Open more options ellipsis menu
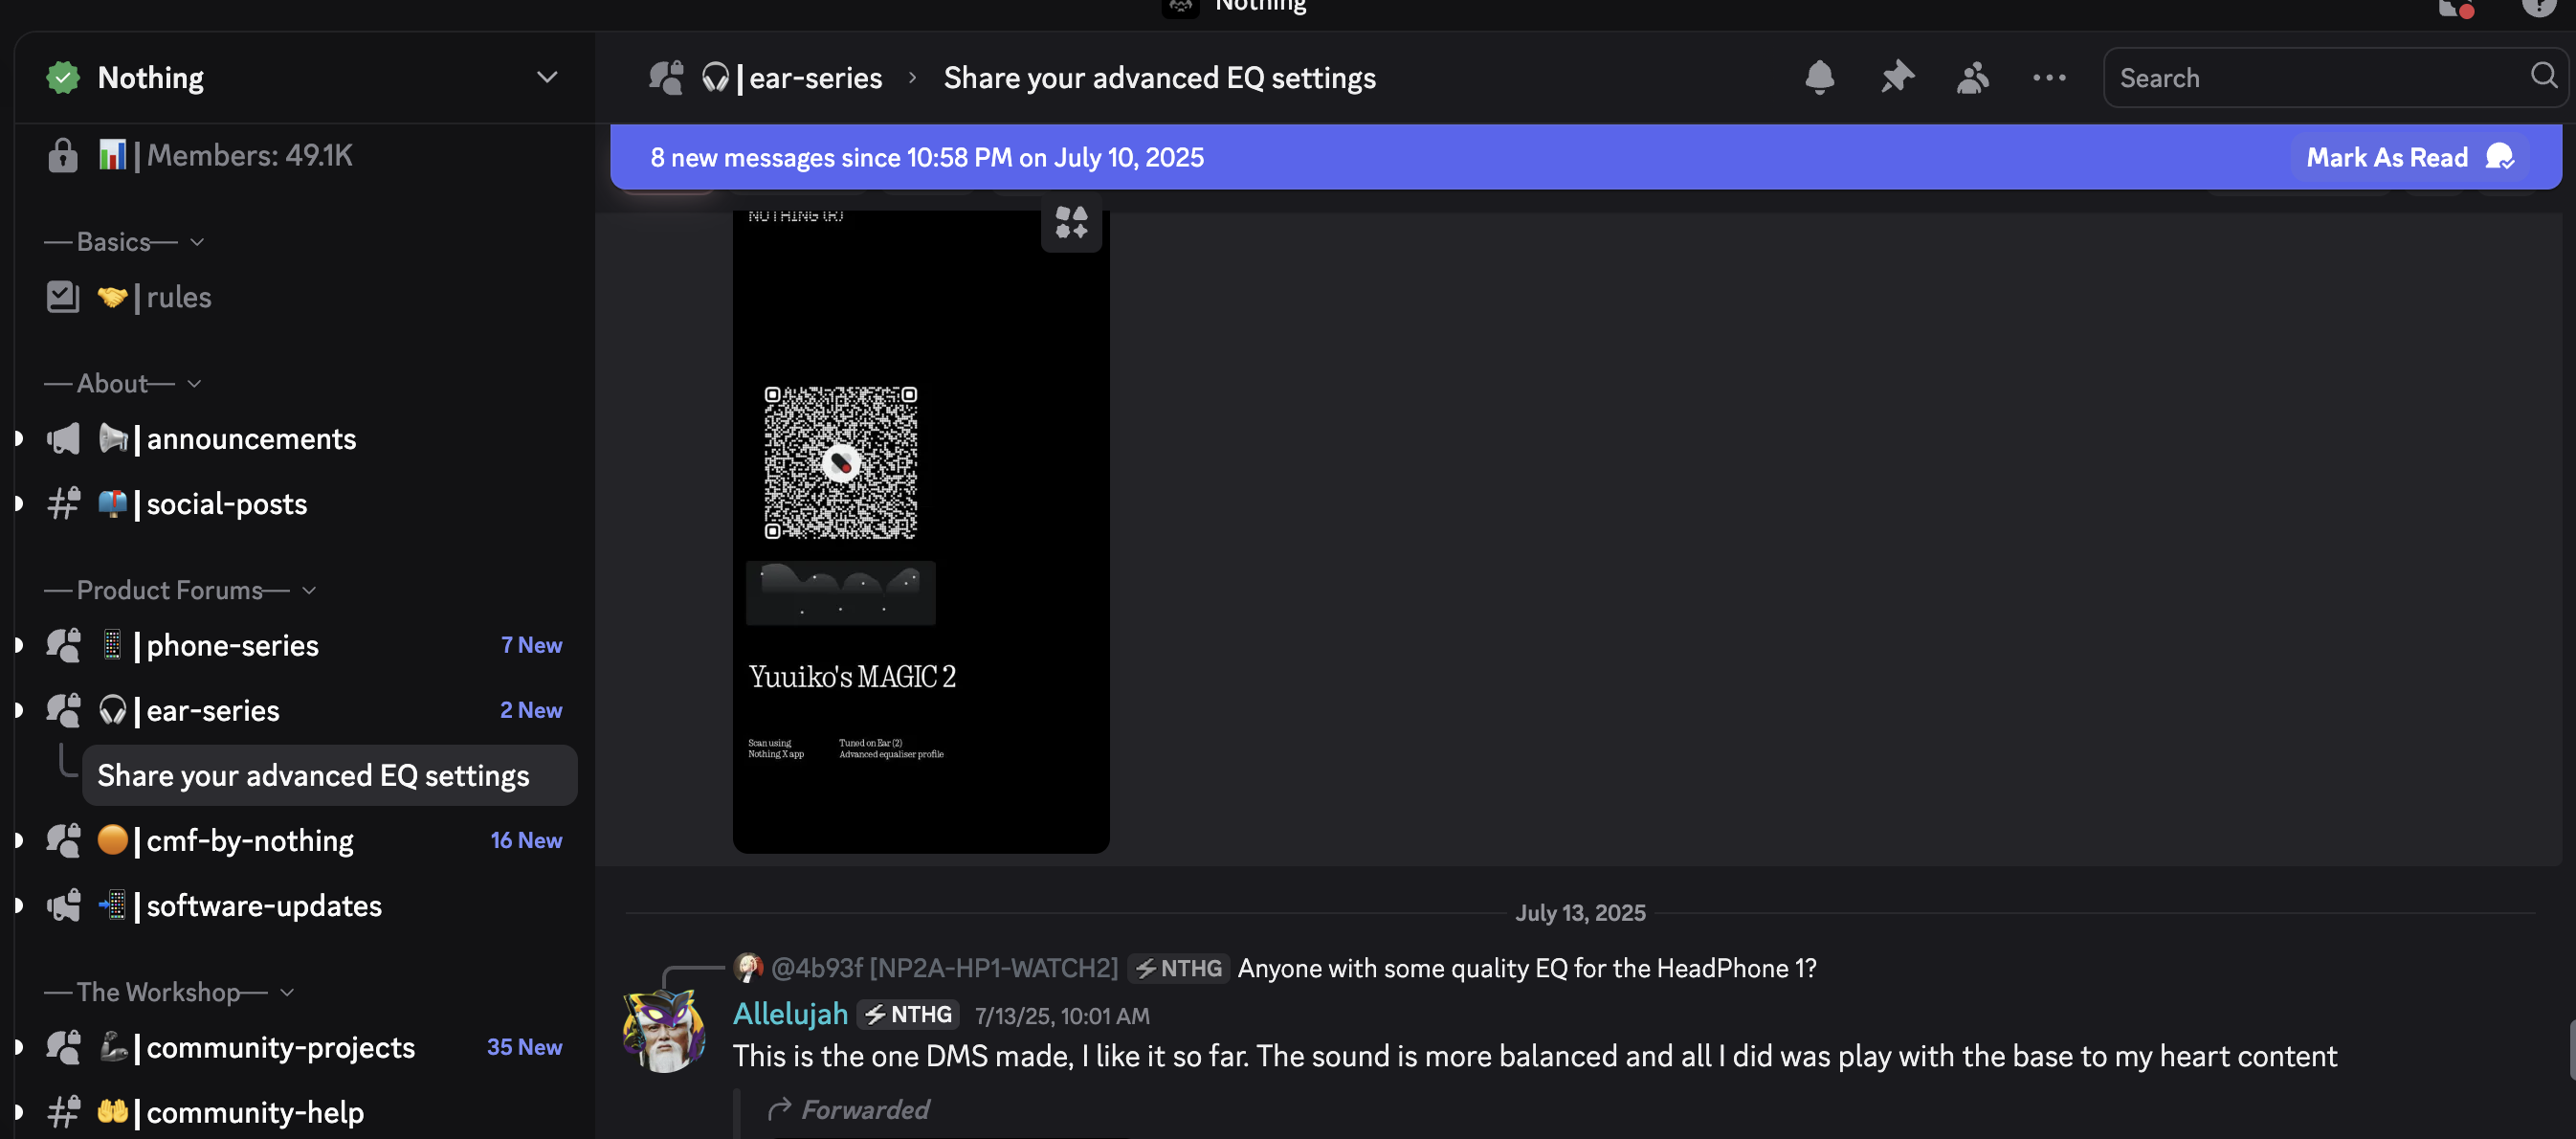Image resolution: width=2576 pixels, height=1139 pixels. [x=2049, y=77]
